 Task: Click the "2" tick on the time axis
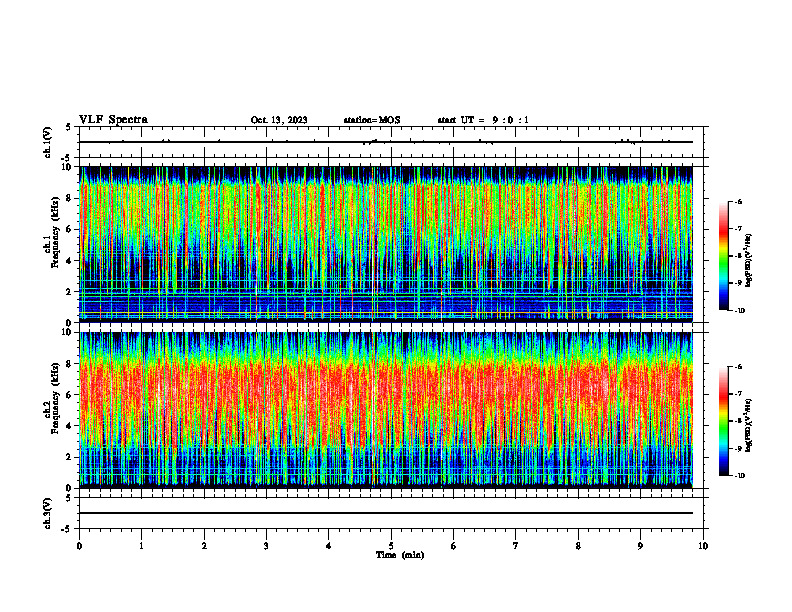click(x=204, y=546)
